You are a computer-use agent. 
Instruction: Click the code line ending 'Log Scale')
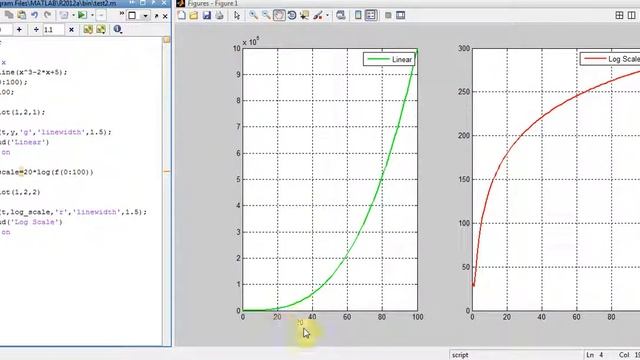[31, 222]
